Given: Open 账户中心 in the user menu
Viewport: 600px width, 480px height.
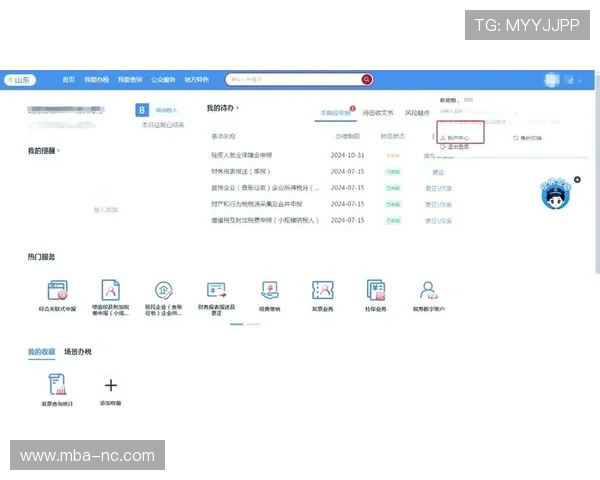Looking at the screenshot, I should click(455, 138).
